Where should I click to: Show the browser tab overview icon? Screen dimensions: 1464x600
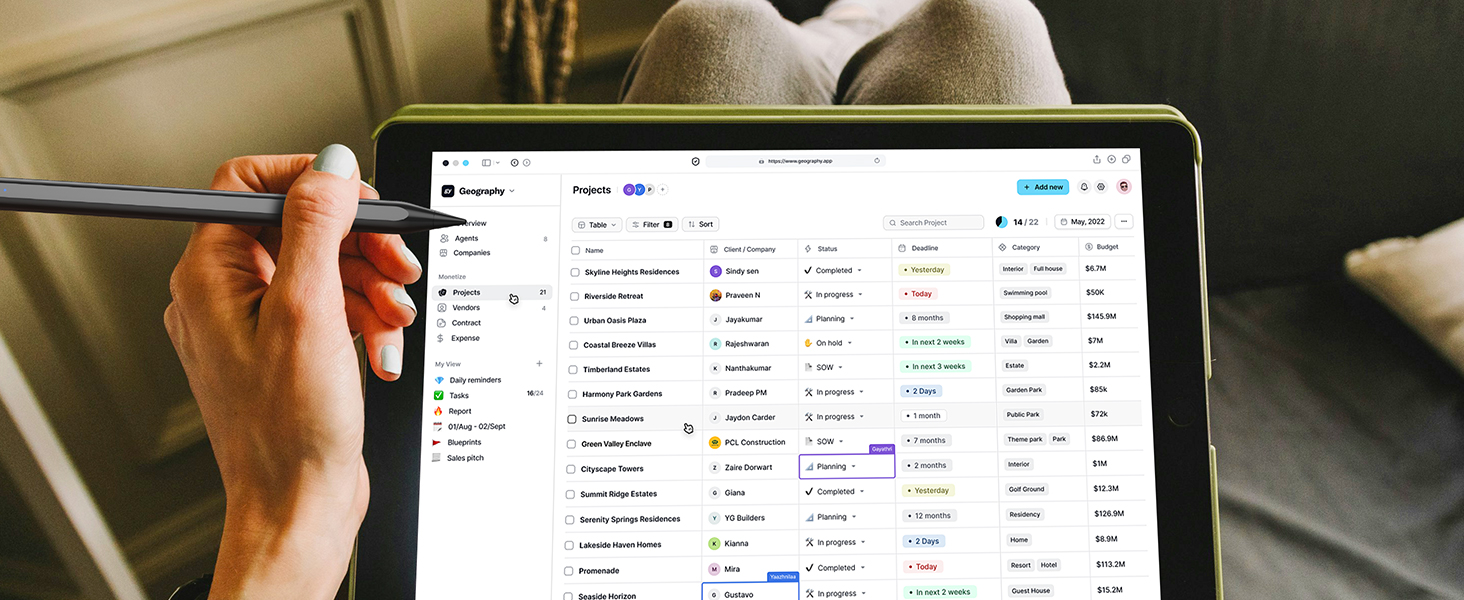1126,159
